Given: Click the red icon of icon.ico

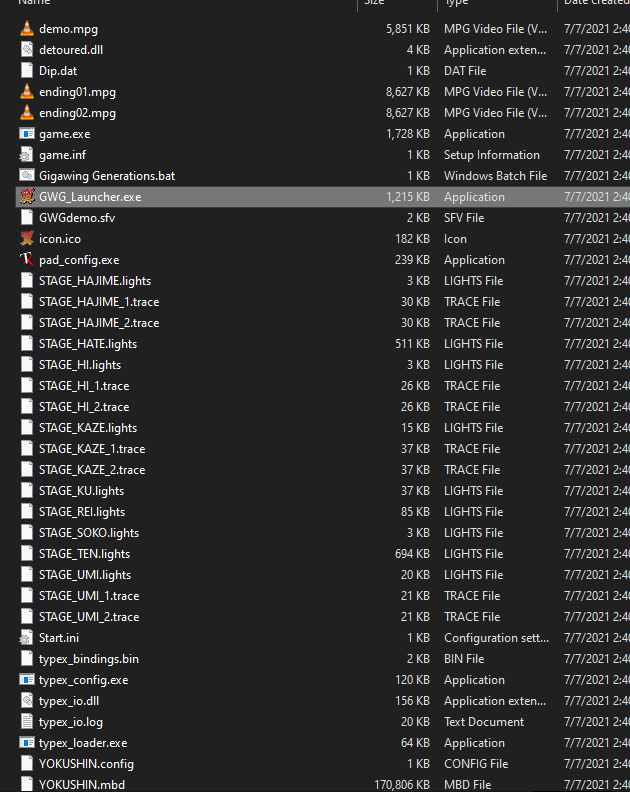Looking at the screenshot, I should coord(27,238).
